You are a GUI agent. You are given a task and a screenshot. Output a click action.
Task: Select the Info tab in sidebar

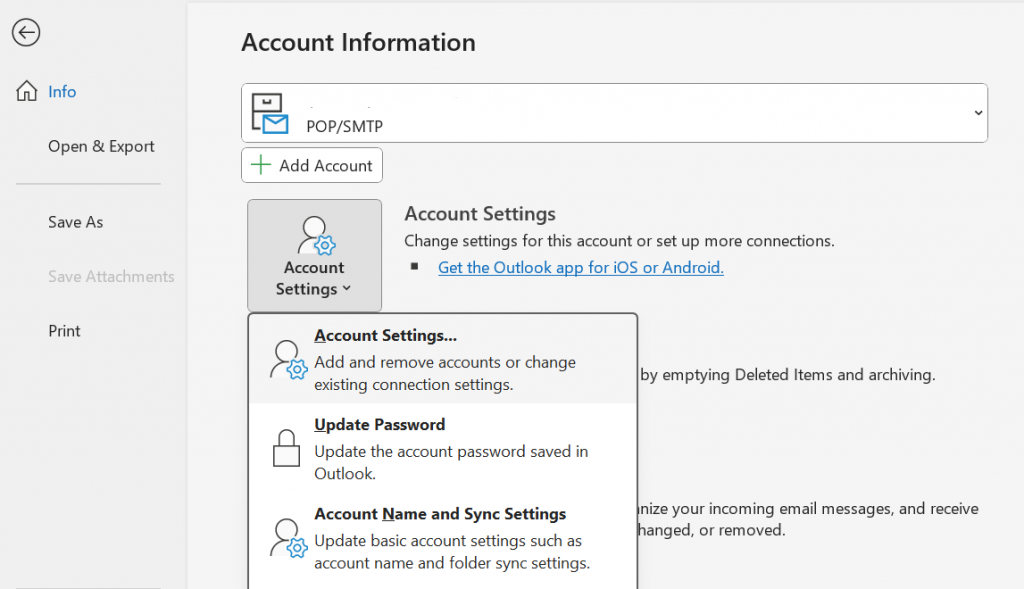tap(62, 91)
